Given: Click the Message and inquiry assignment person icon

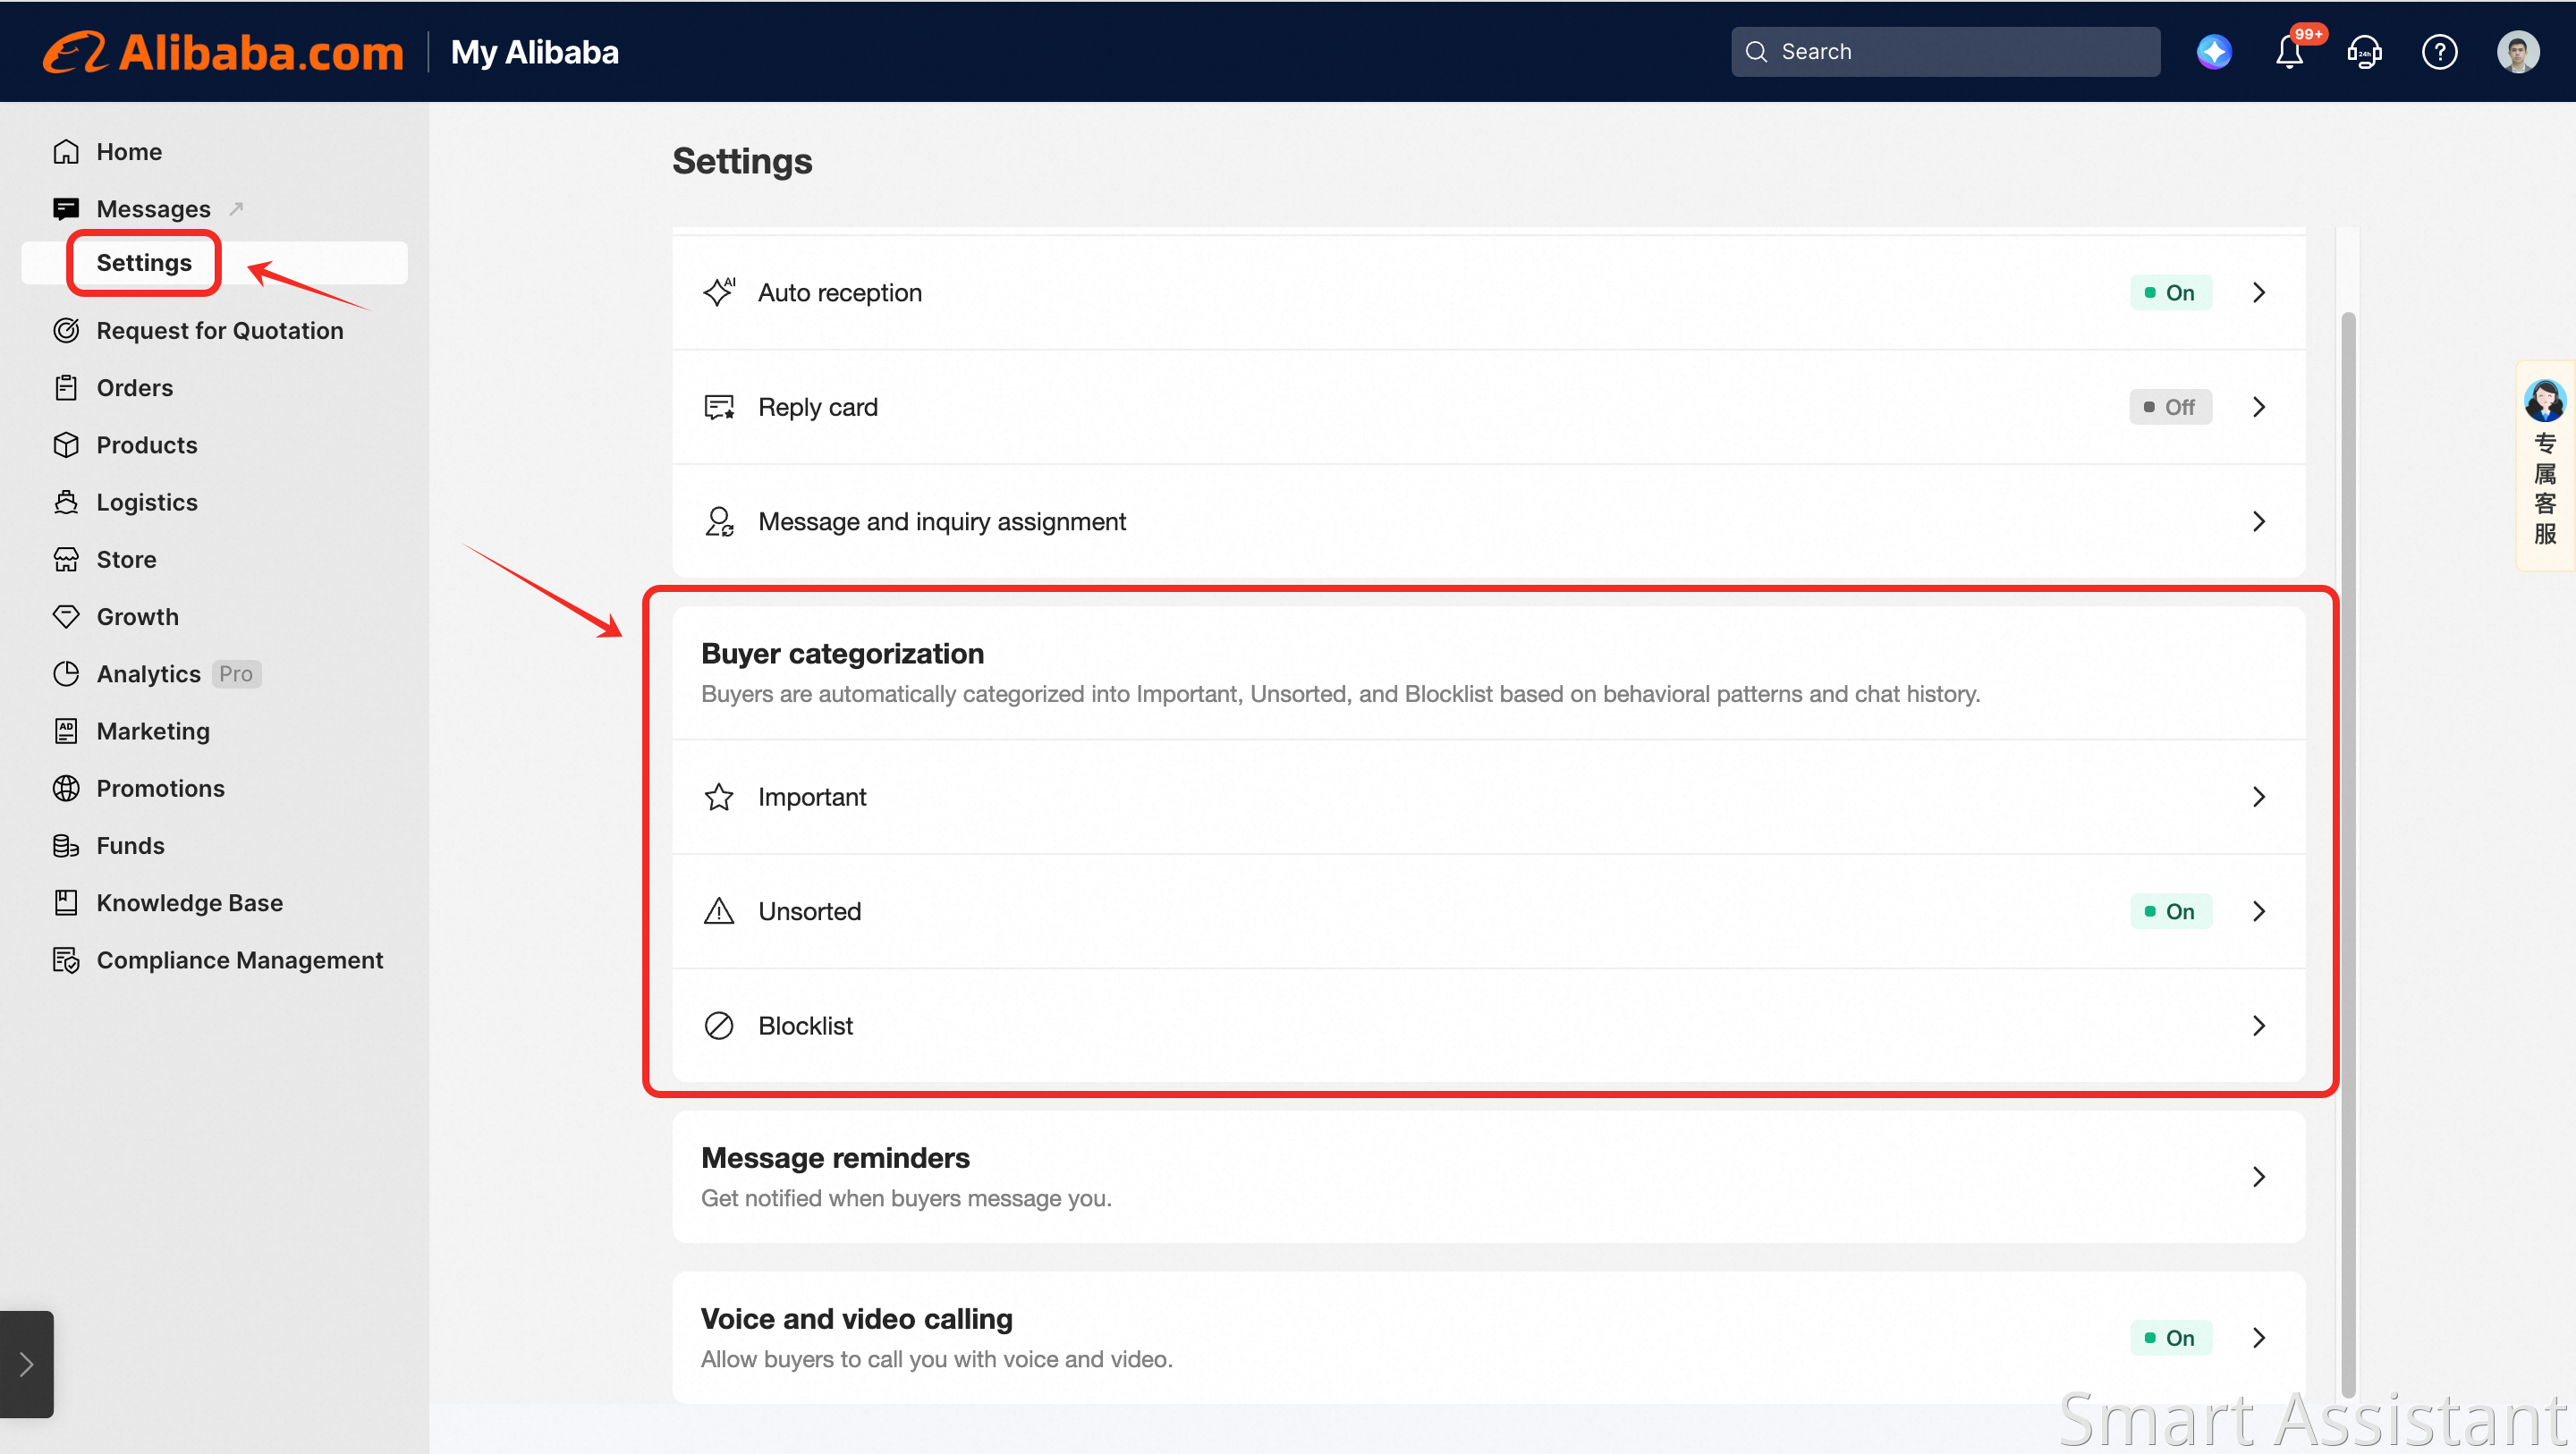Looking at the screenshot, I should click(719, 521).
